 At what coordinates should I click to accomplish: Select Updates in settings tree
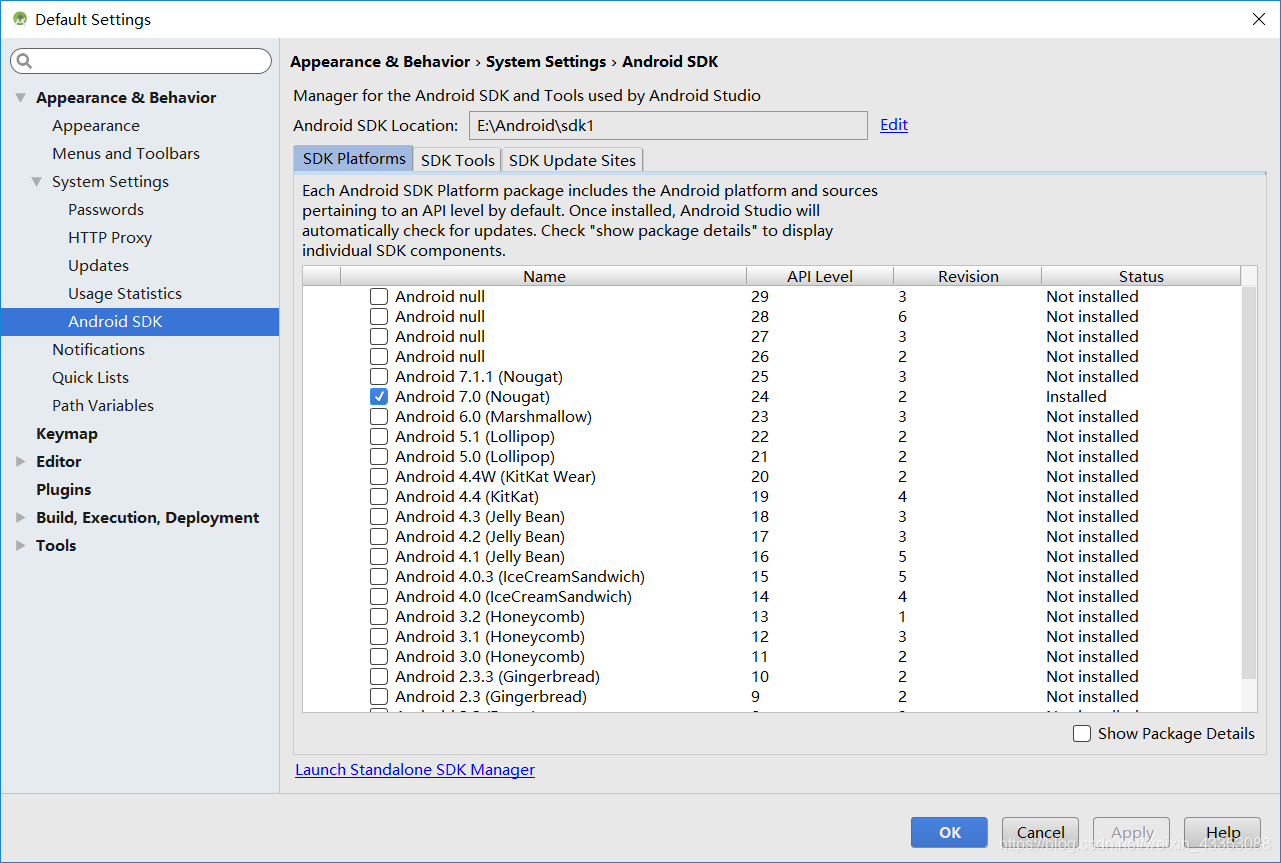tap(98, 266)
